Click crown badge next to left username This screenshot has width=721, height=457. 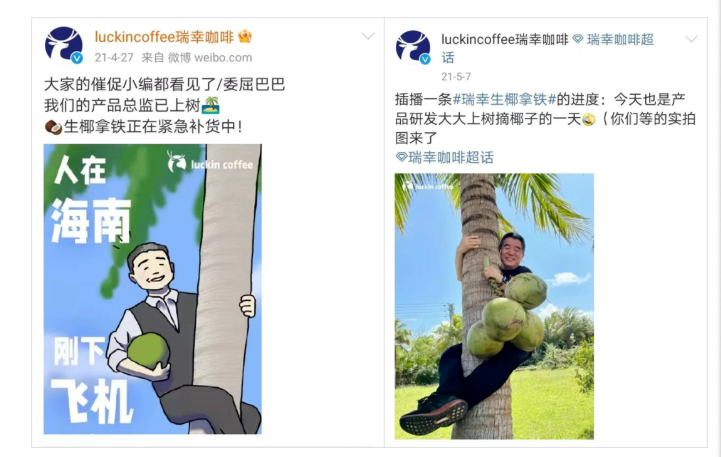245,36
